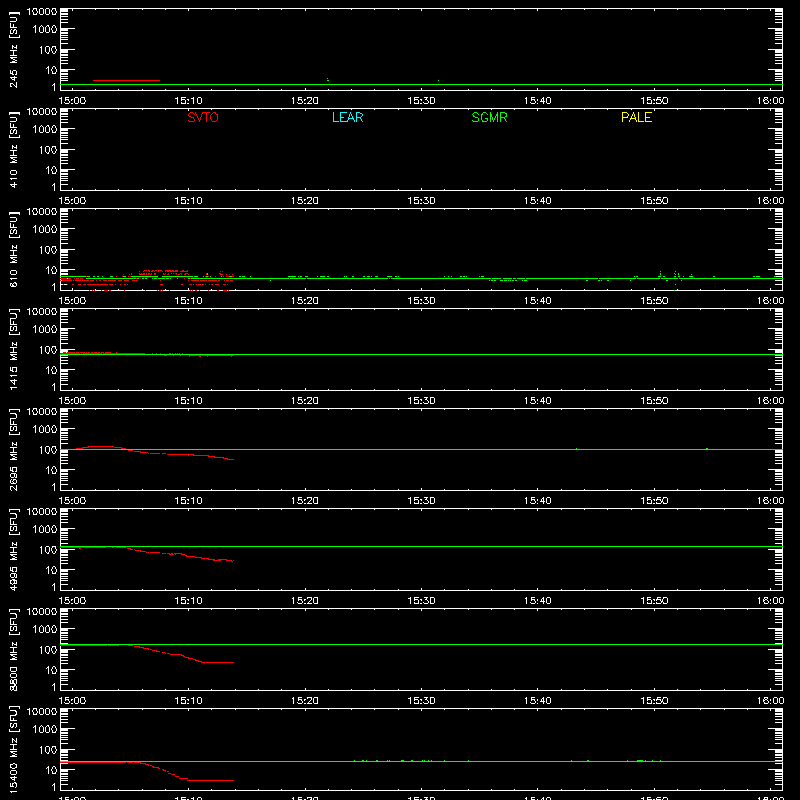Click the short red SVTO trace in the 245 MHz panel

126,81
